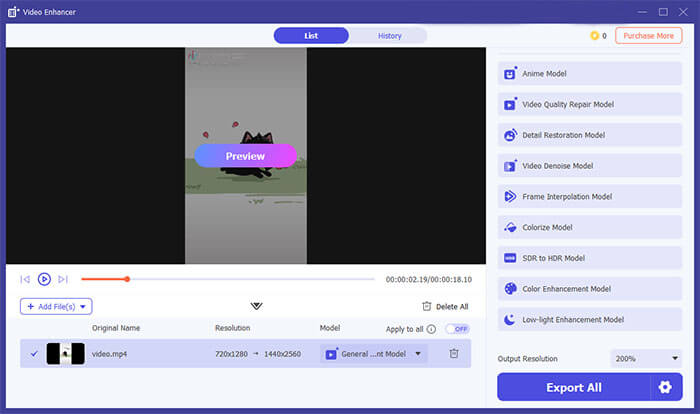Click the Original Name column header
This screenshot has height=414, width=700.
tap(116, 328)
